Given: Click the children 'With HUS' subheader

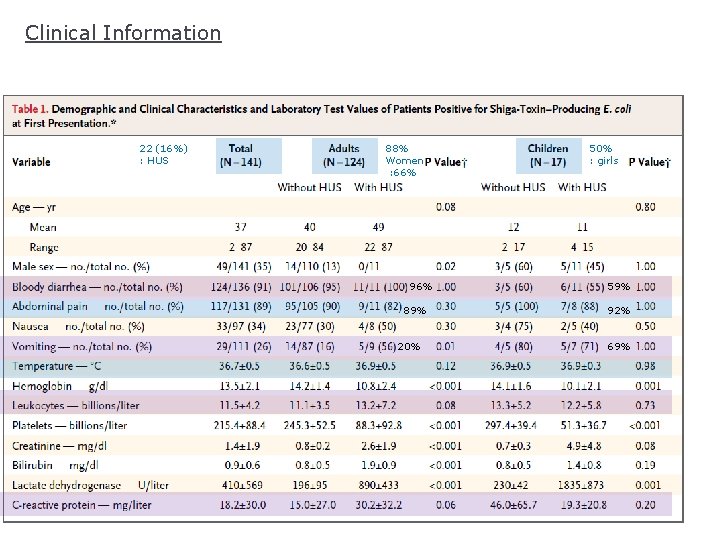Looking at the screenshot, I should 582,188.
